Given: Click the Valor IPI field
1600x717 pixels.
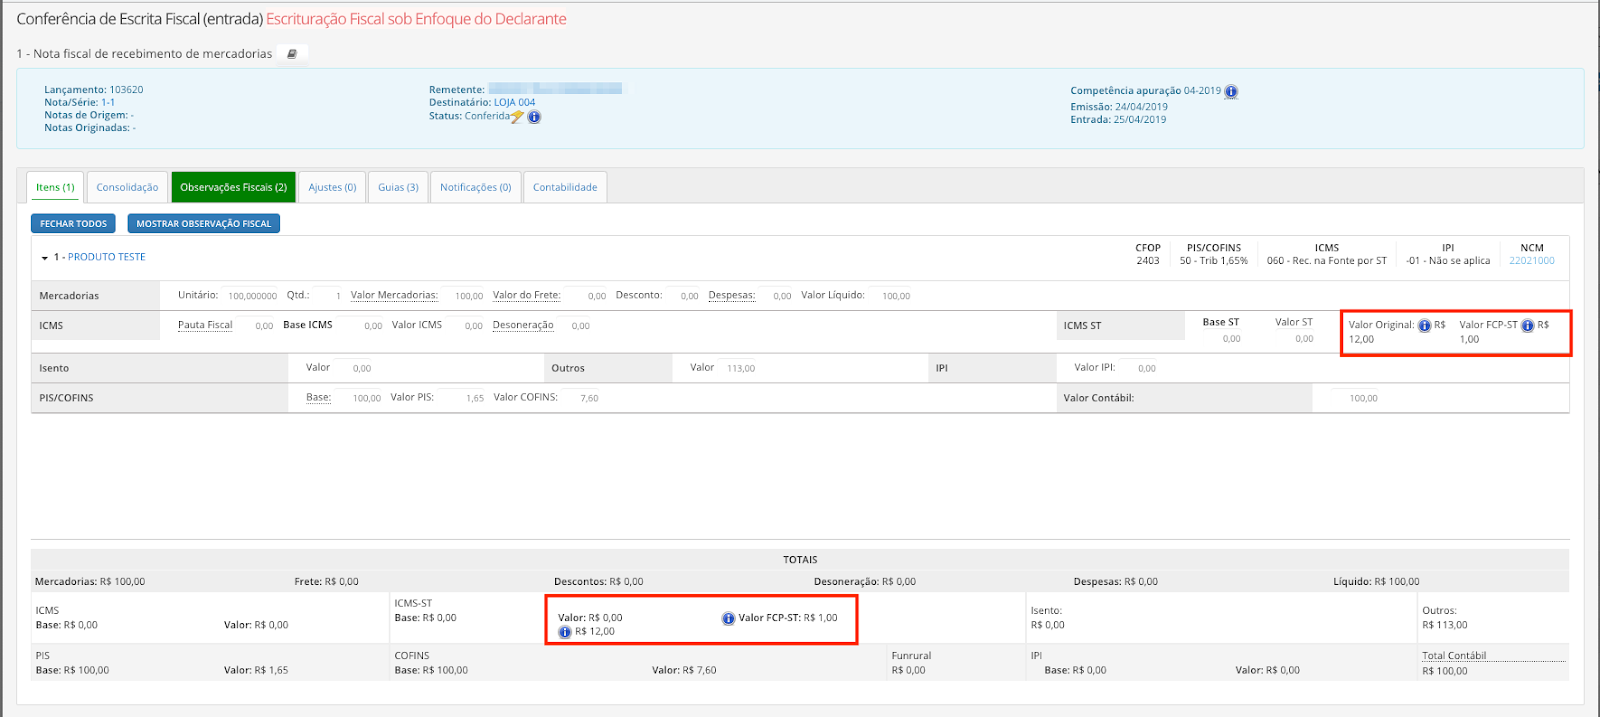Looking at the screenshot, I should (x=1139, y=368).
